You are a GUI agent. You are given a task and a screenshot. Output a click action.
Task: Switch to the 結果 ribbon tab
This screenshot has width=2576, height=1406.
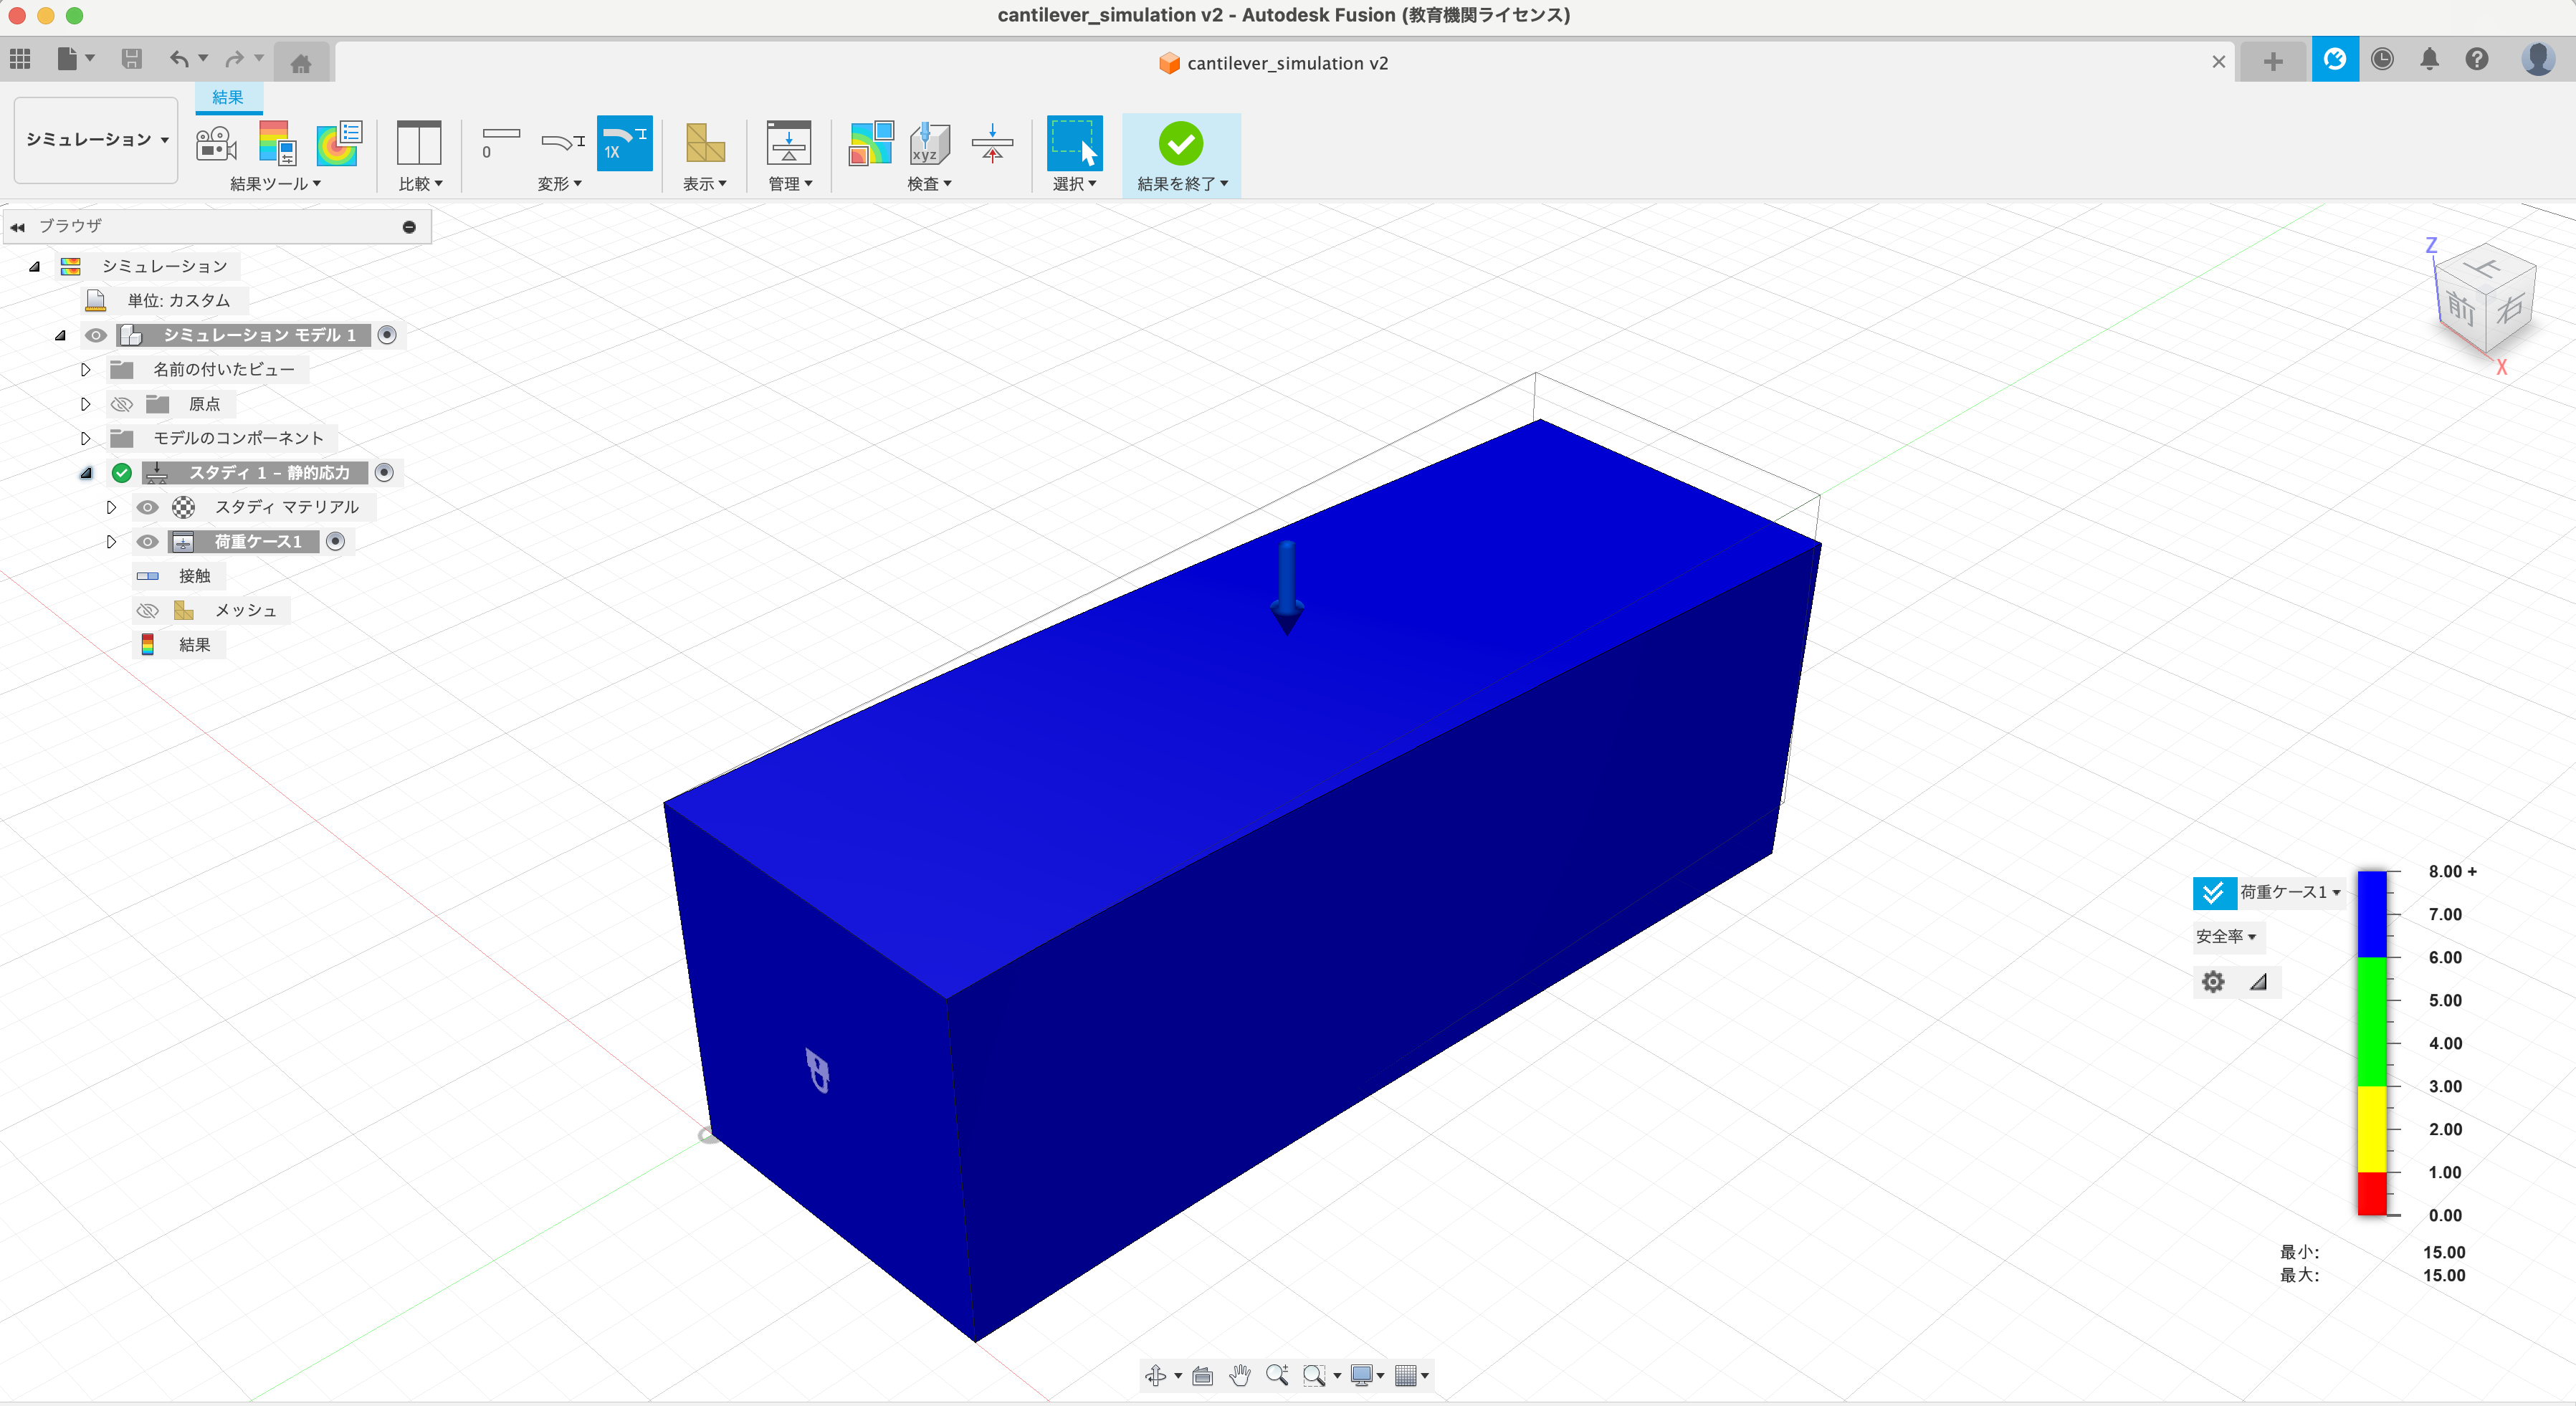click(x=227, y=97)
